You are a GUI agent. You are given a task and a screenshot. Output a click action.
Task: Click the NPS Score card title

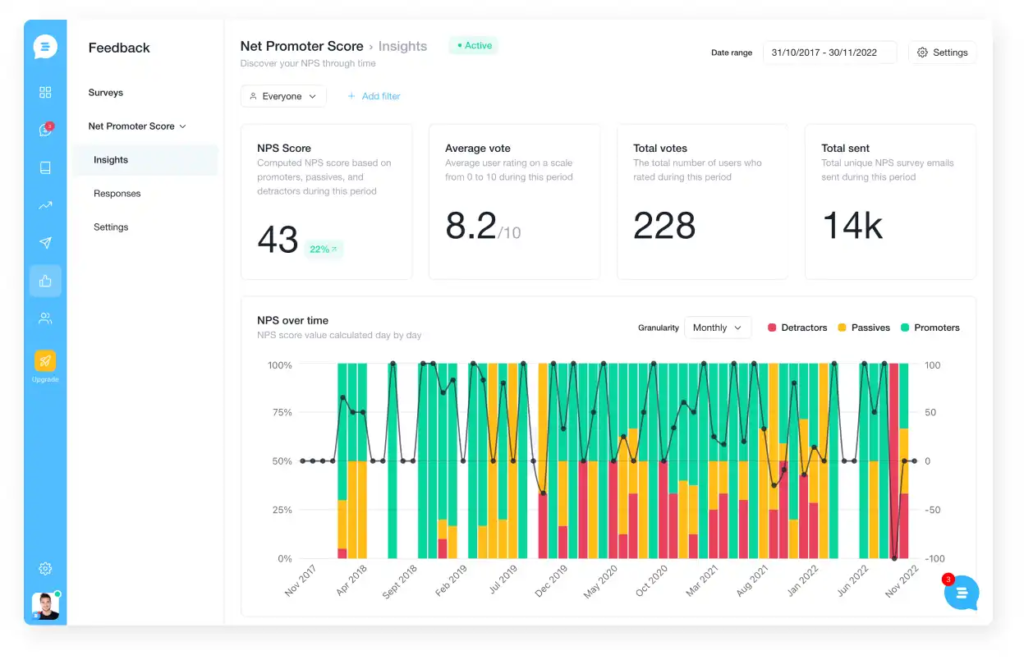pos(284,148)
